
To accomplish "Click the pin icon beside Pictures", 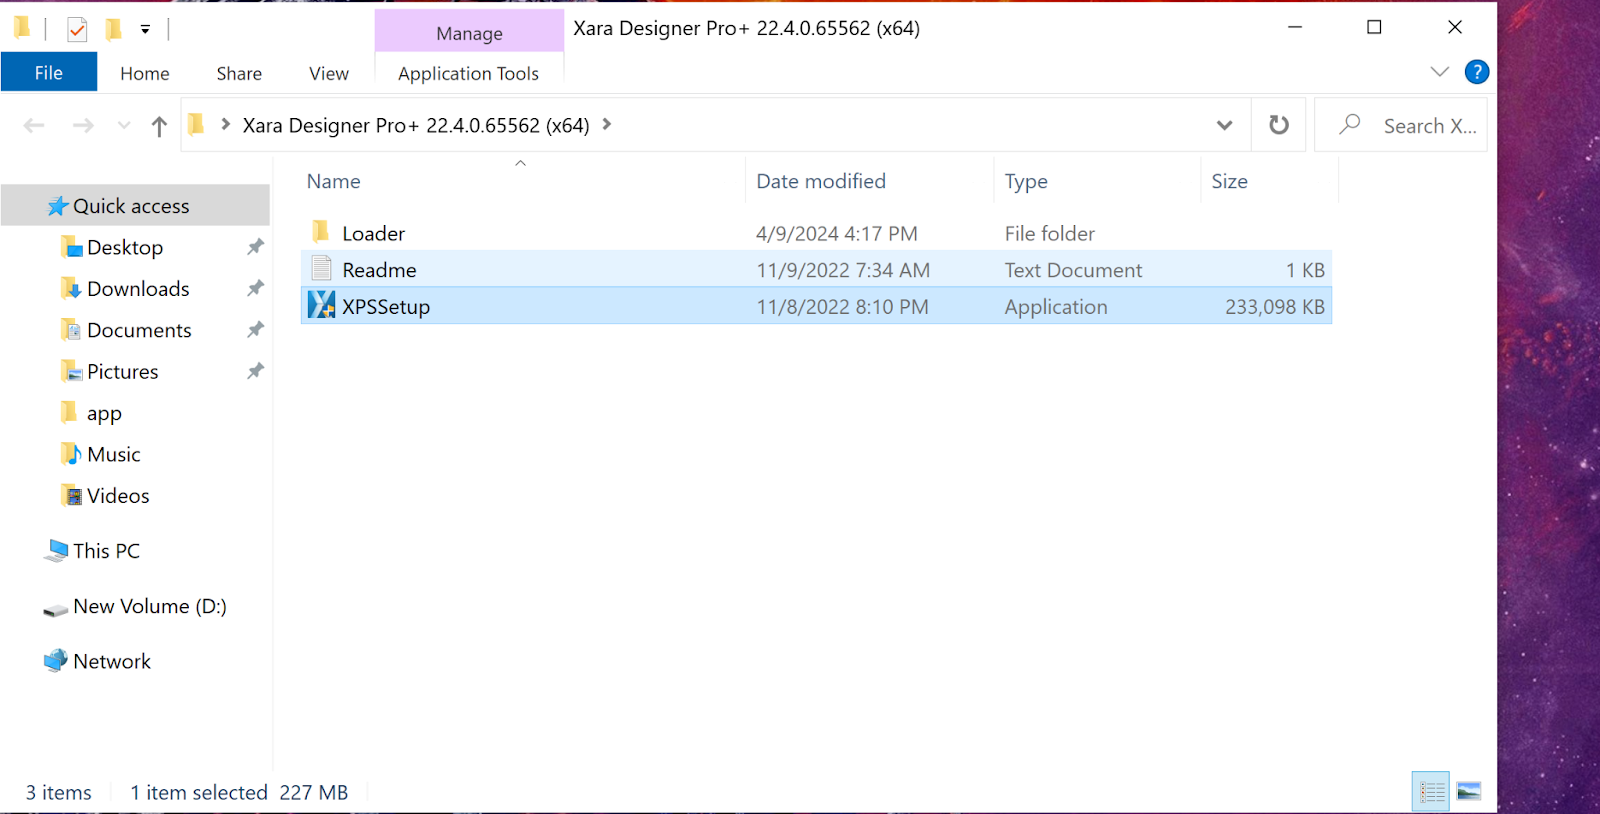I will coord(255,371).
